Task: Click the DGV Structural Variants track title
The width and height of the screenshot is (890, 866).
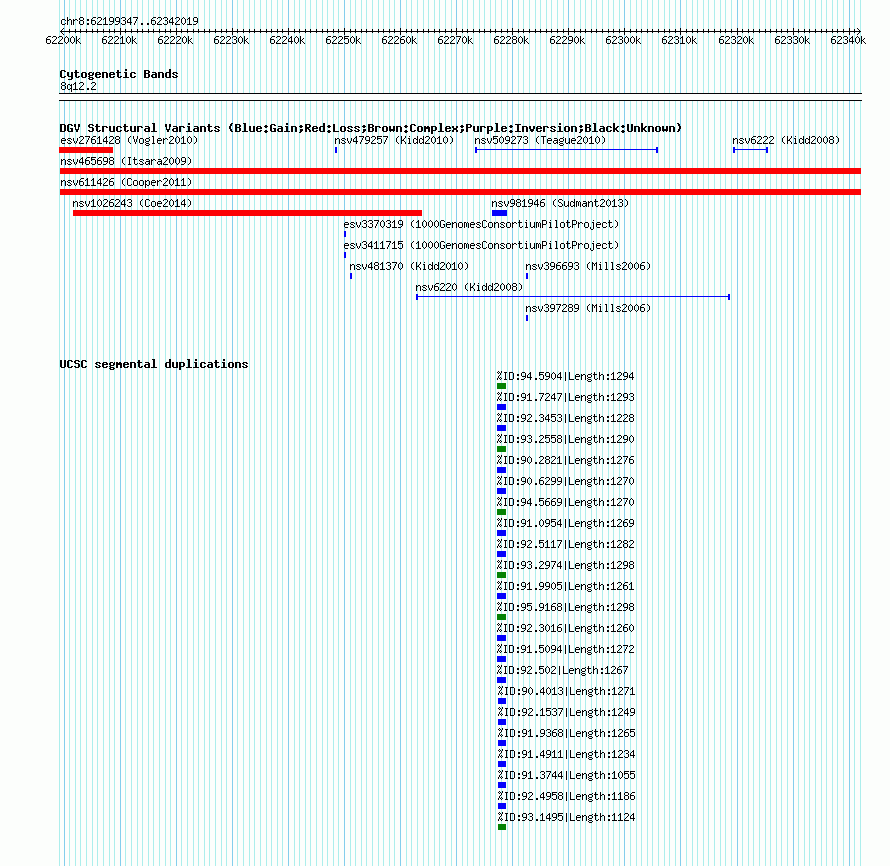Action: (370, 128)
